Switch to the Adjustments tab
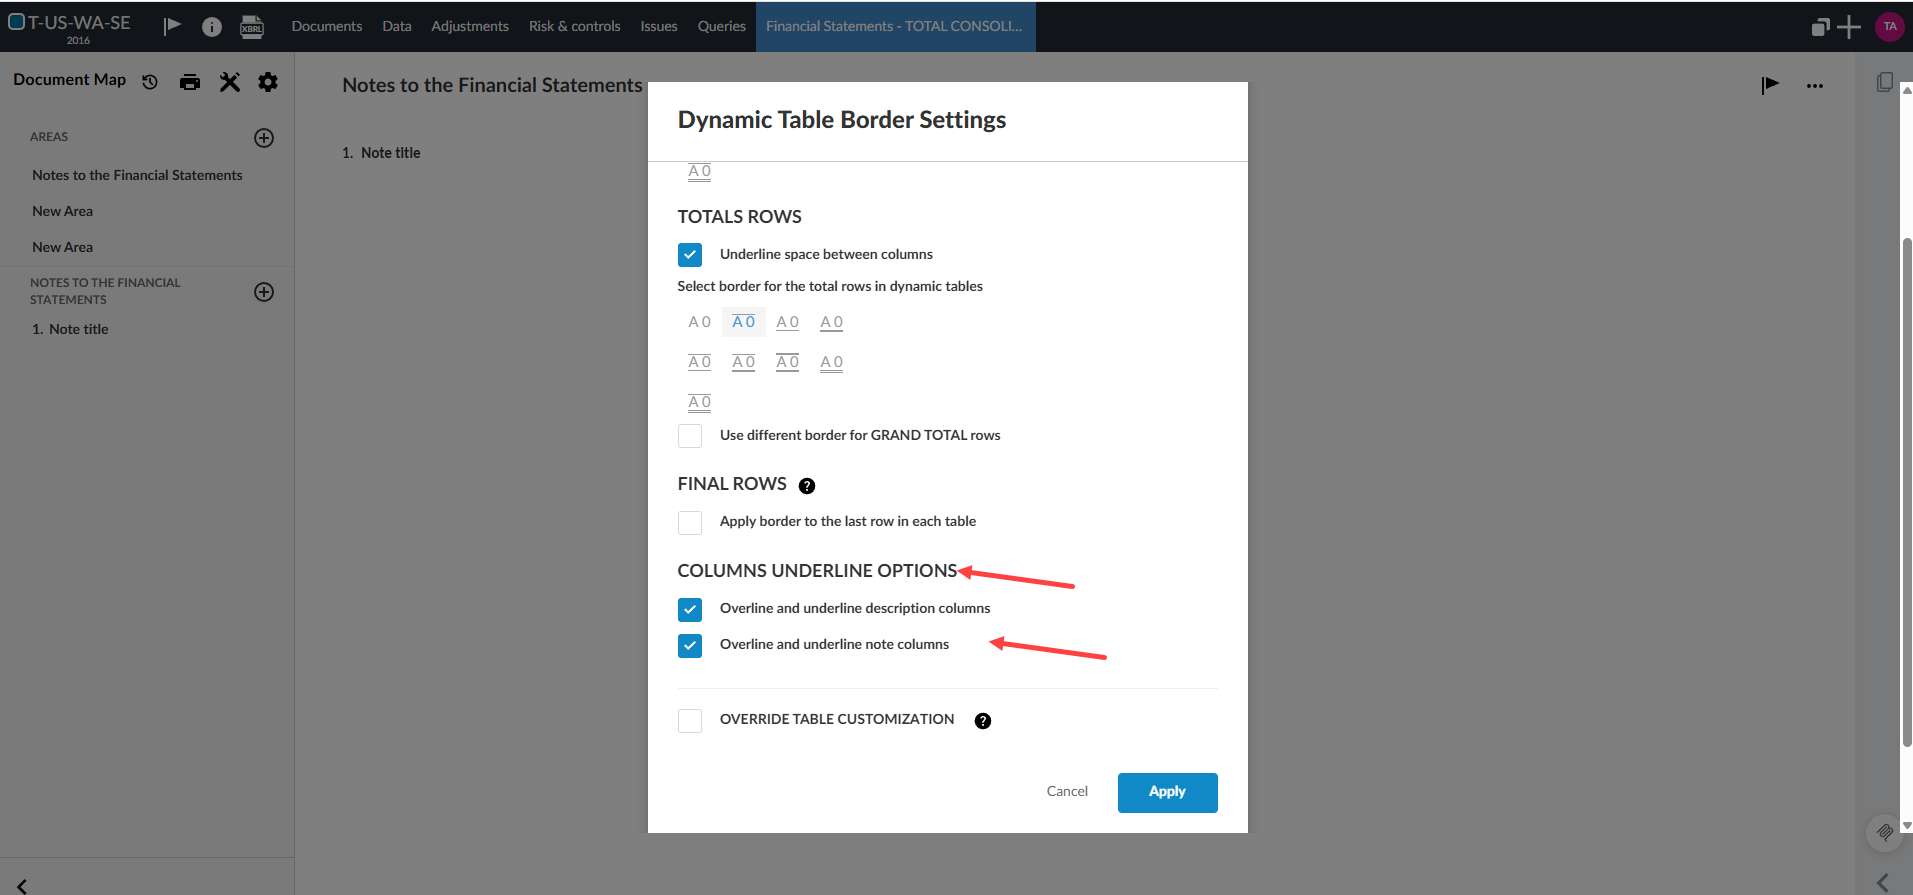The width and height of the screenshot is (1913, 895). (470, 26)
